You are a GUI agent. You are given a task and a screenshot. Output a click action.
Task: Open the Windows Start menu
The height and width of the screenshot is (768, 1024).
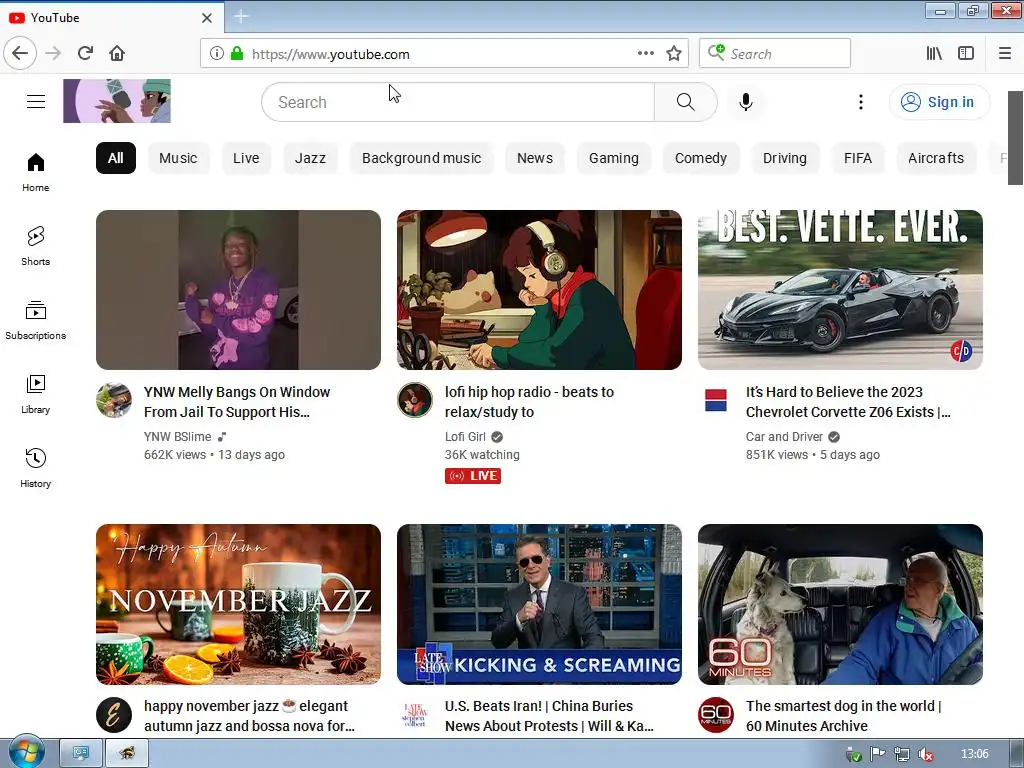click(x=26, y=752)
